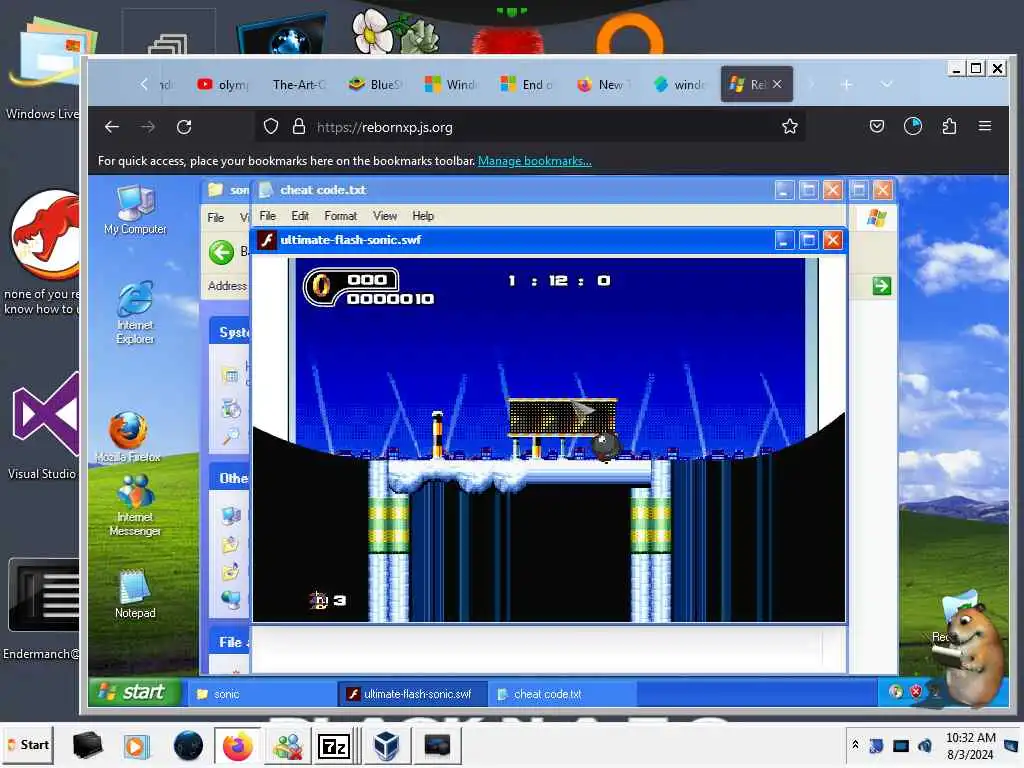This screenshot has height=768, width=1024.
Task: Switch to the End o tab
Action: (526, 84)
